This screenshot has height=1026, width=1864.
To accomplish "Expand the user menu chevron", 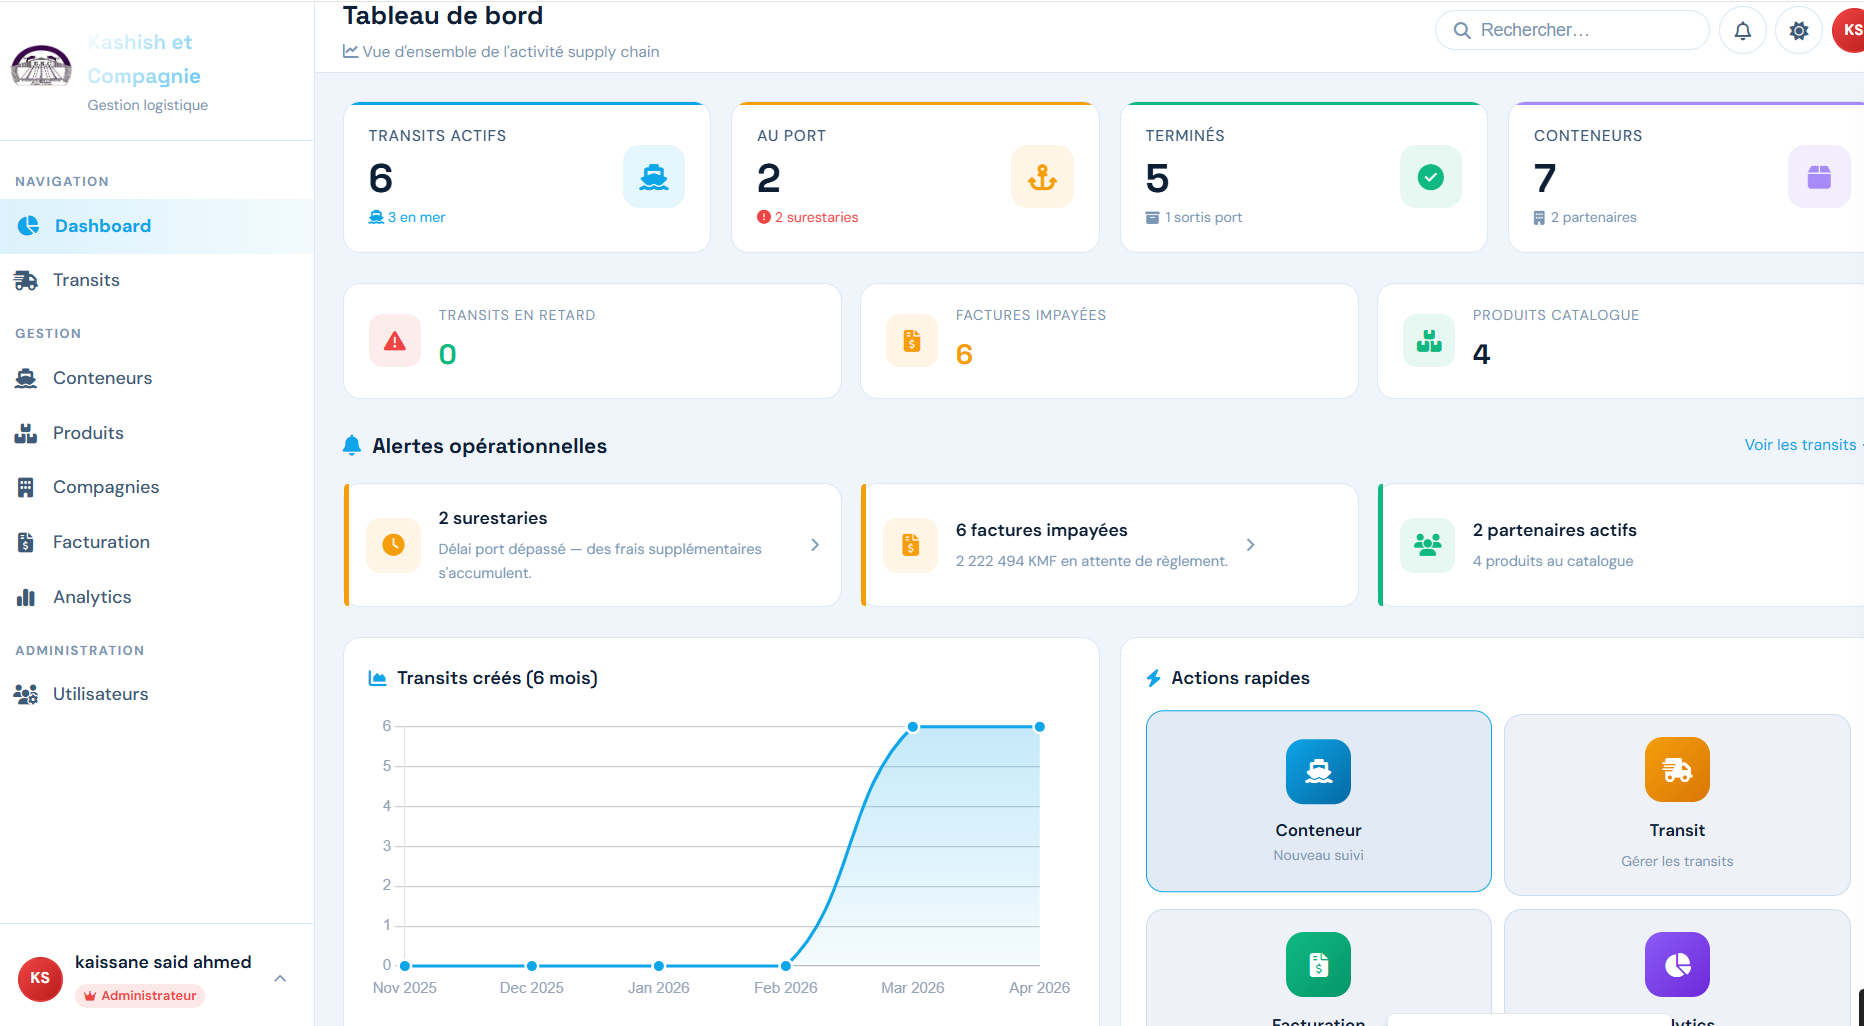I will click(280, 979).
